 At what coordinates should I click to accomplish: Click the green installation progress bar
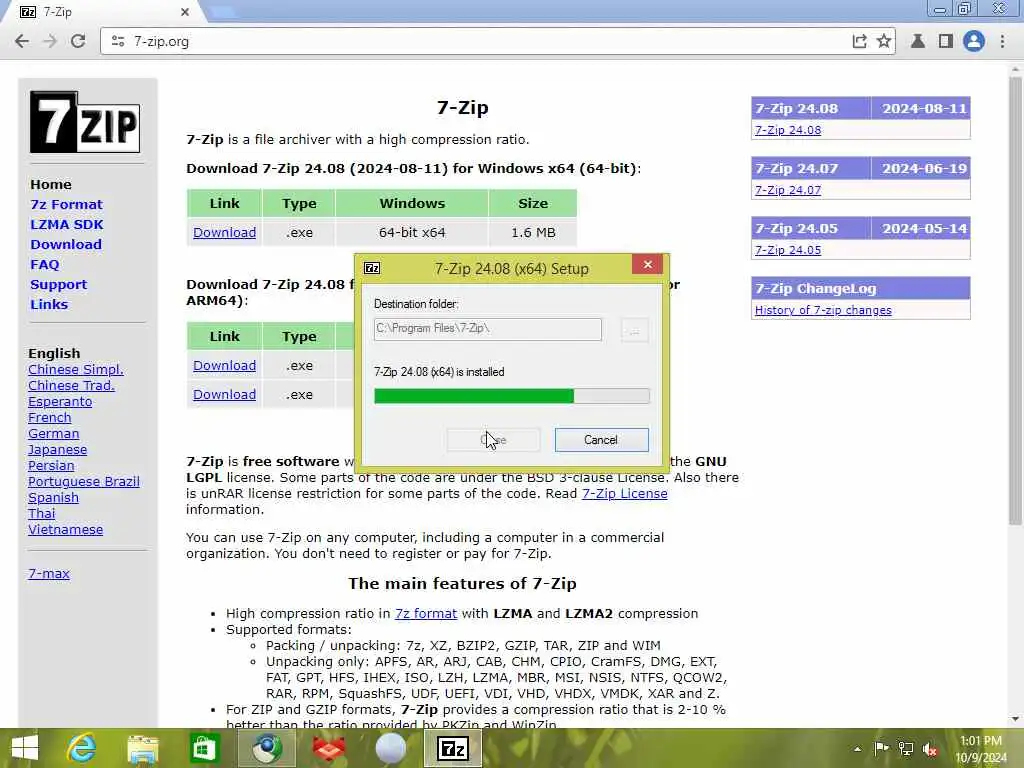[x=511, y=396]
